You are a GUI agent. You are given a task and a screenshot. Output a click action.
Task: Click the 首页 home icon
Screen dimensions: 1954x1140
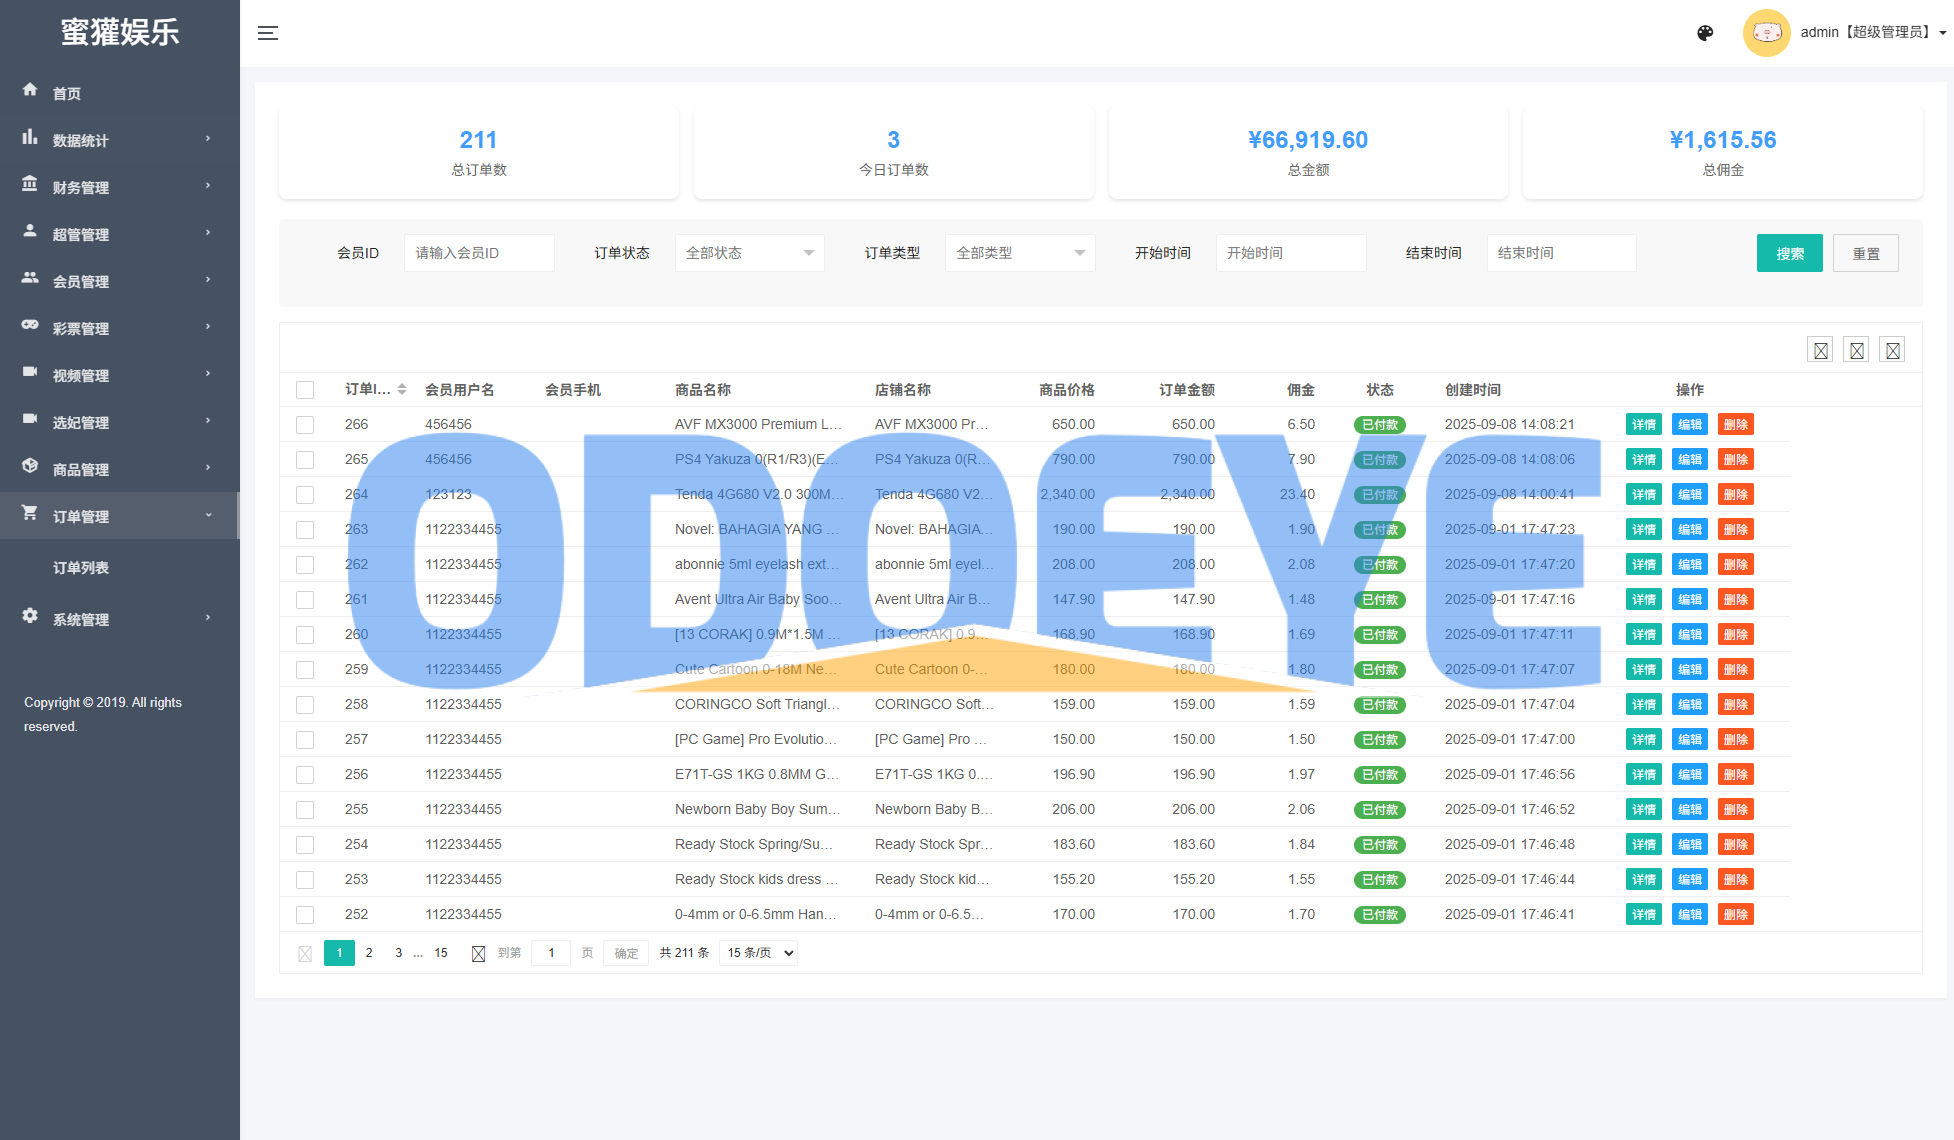(x=30, y=90)
